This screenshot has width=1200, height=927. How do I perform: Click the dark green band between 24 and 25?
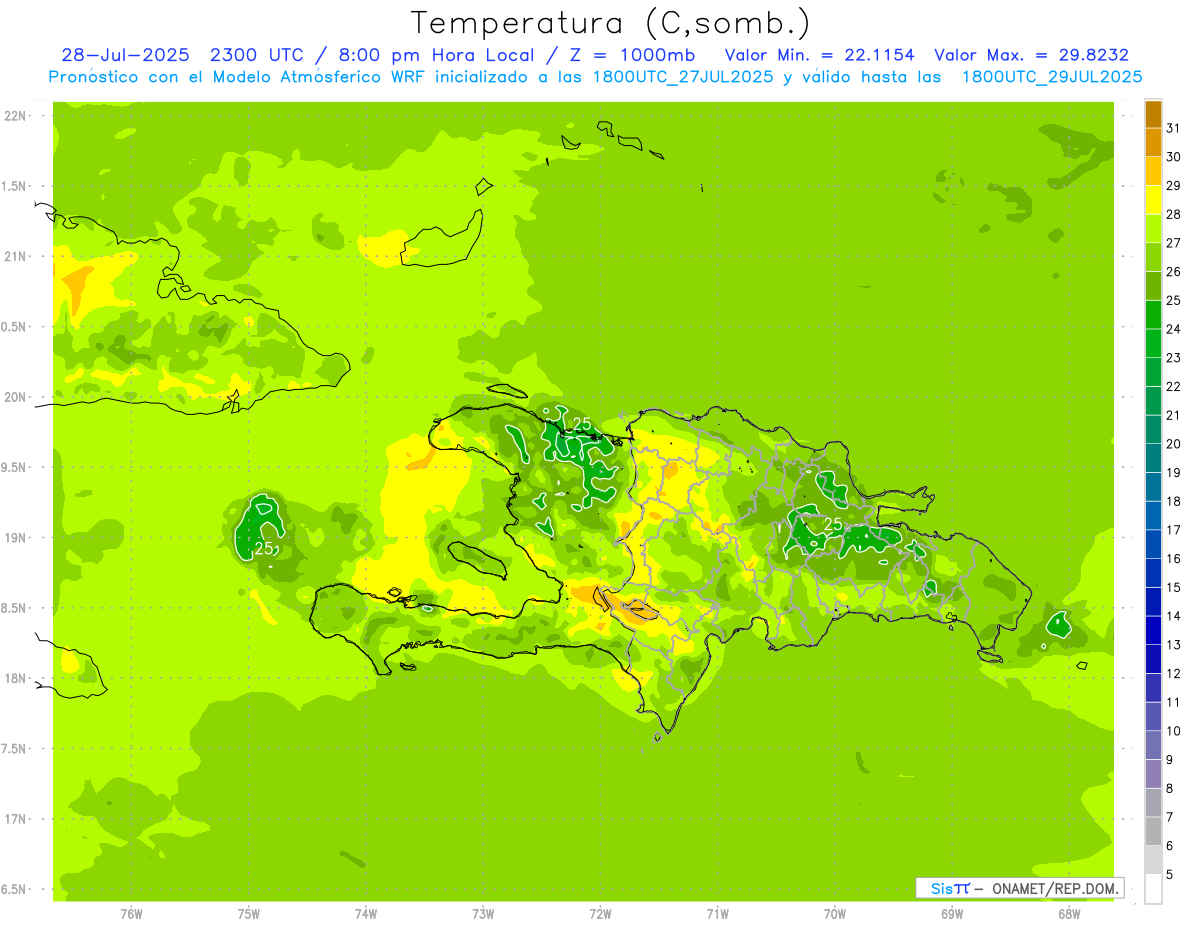point(1153,314)
